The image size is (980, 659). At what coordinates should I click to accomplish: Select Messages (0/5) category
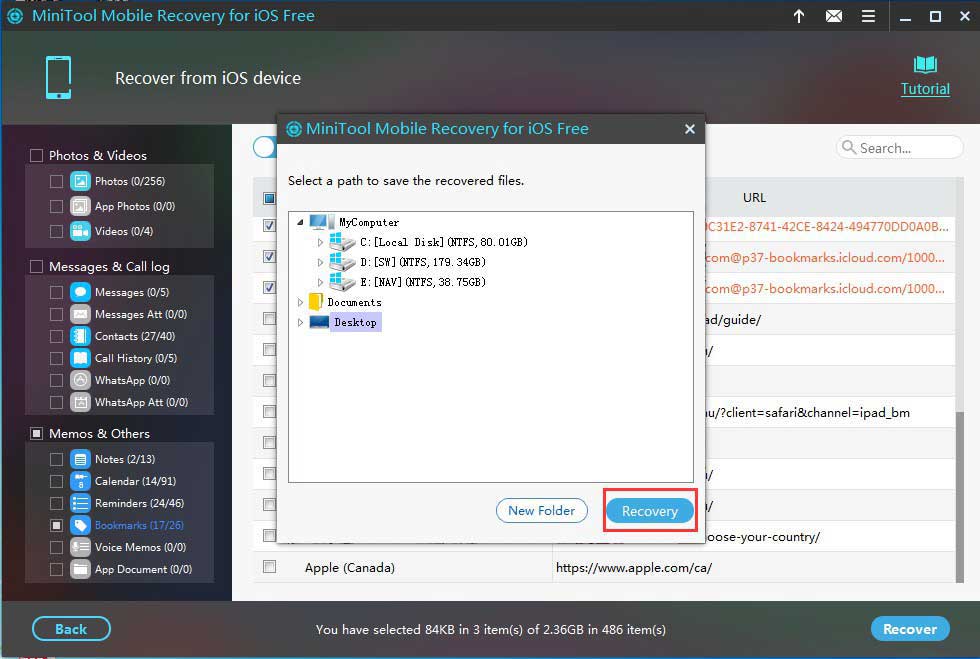point(132,292)
